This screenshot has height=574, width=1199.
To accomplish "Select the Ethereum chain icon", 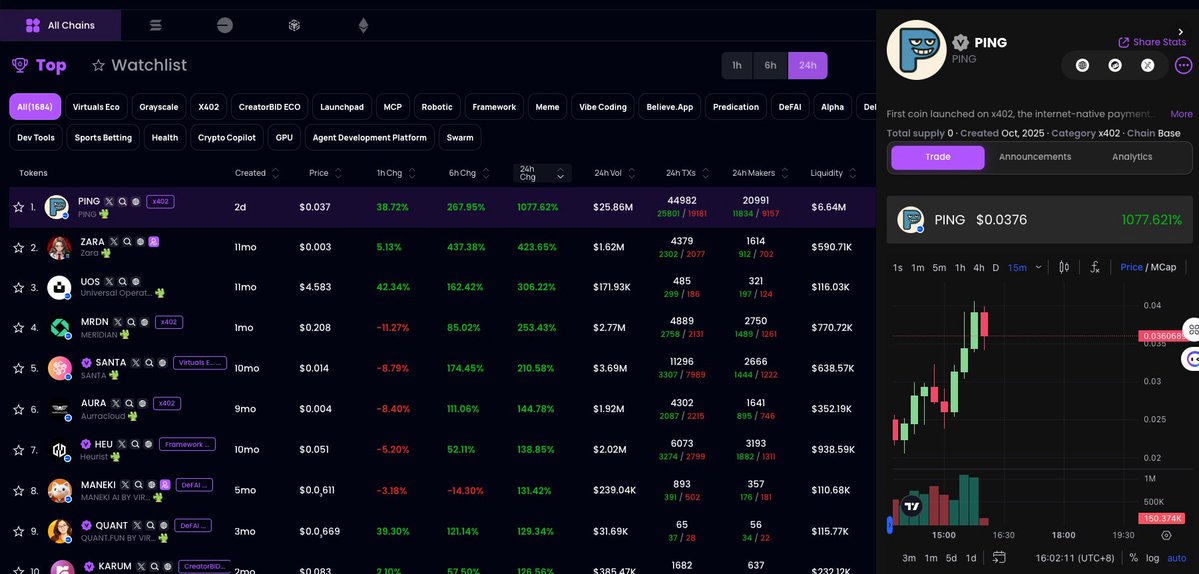I will tap(363, 25).
